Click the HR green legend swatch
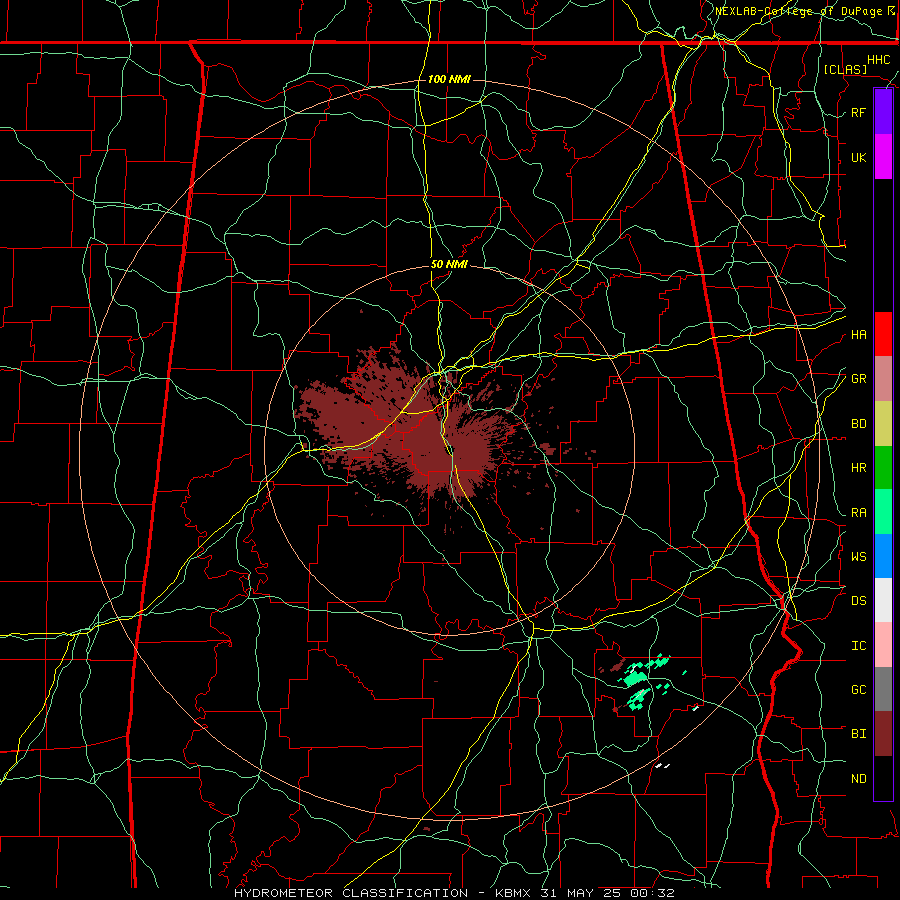 point(883,468)
